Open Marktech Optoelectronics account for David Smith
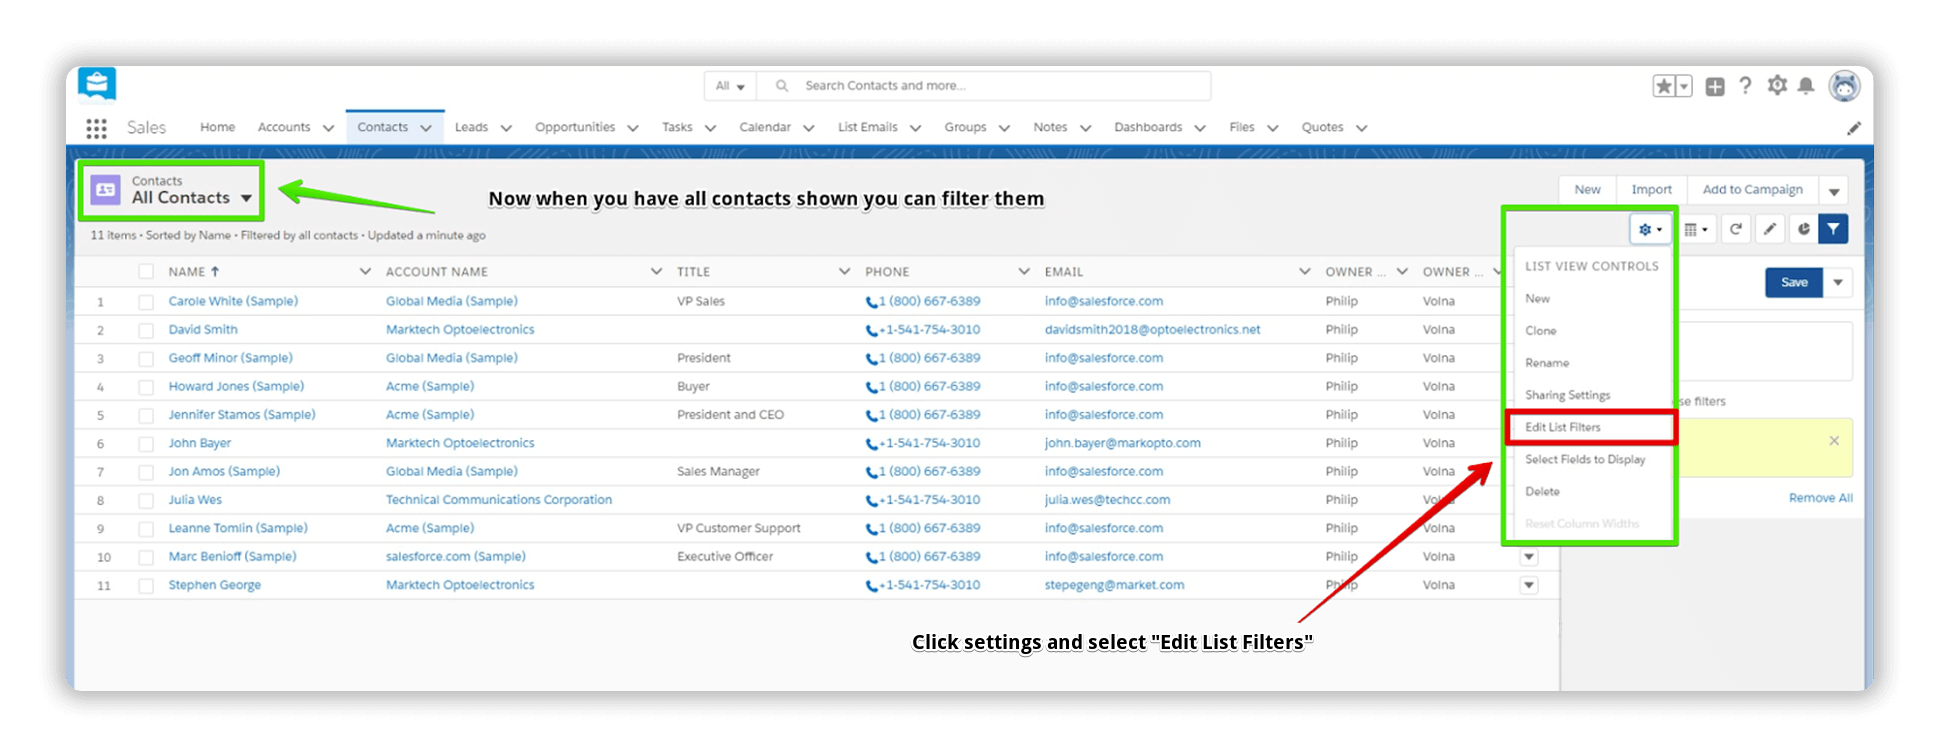The image size is (1953, 756). click(x=460, y=330)
